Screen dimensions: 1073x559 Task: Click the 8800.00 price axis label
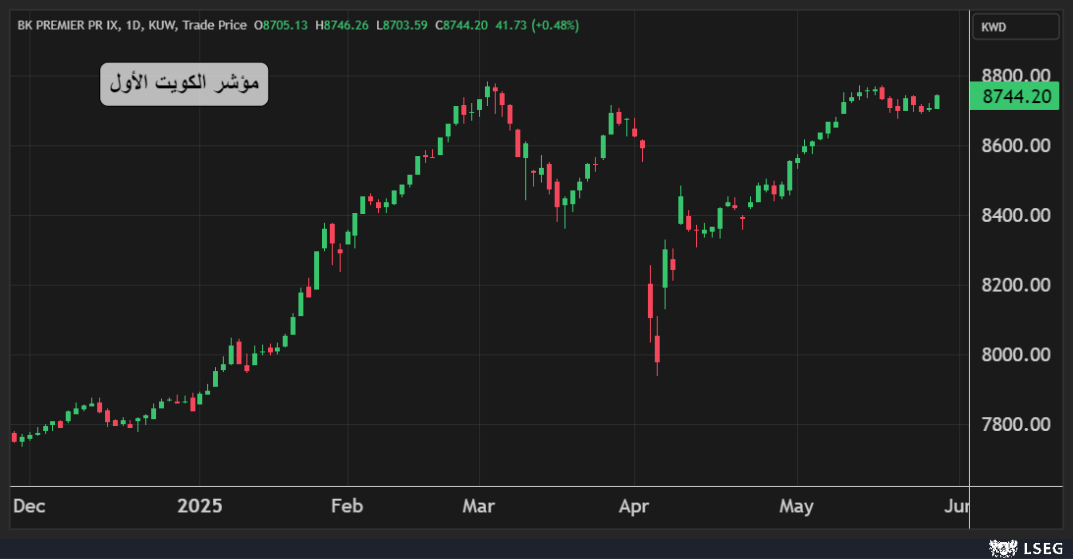(1015, 76)
